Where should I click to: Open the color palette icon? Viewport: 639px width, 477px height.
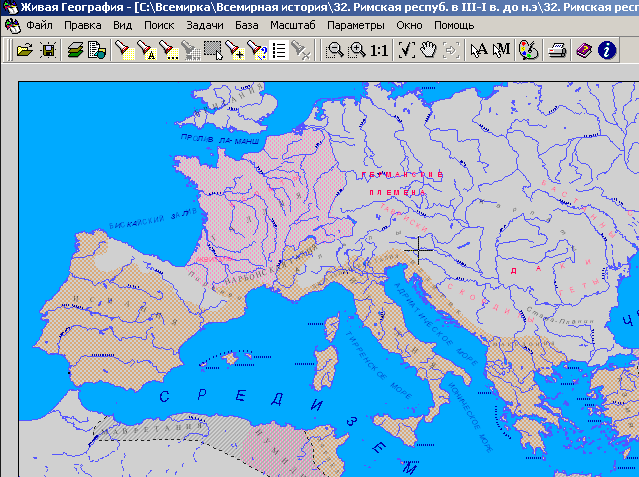coord(529,49)
